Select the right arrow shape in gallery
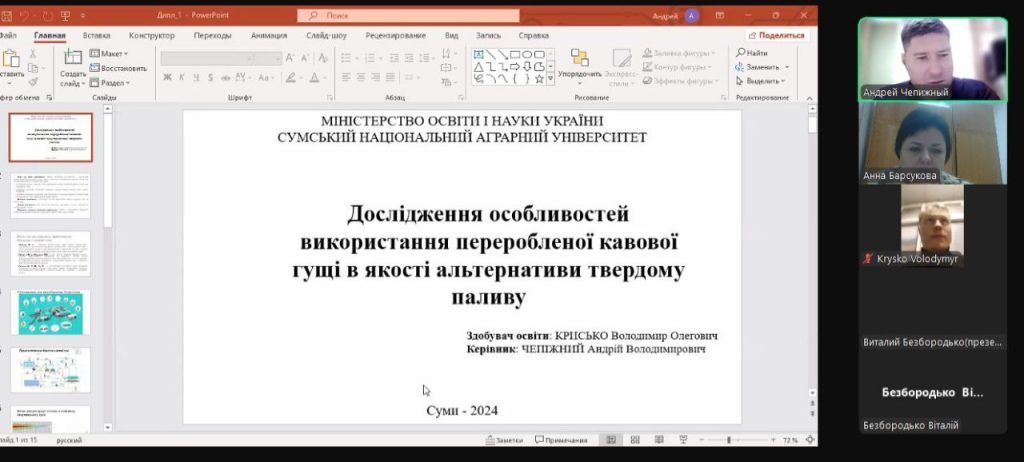The height and width of the screenshot is (462, 1024). click(x=515, y=67)
